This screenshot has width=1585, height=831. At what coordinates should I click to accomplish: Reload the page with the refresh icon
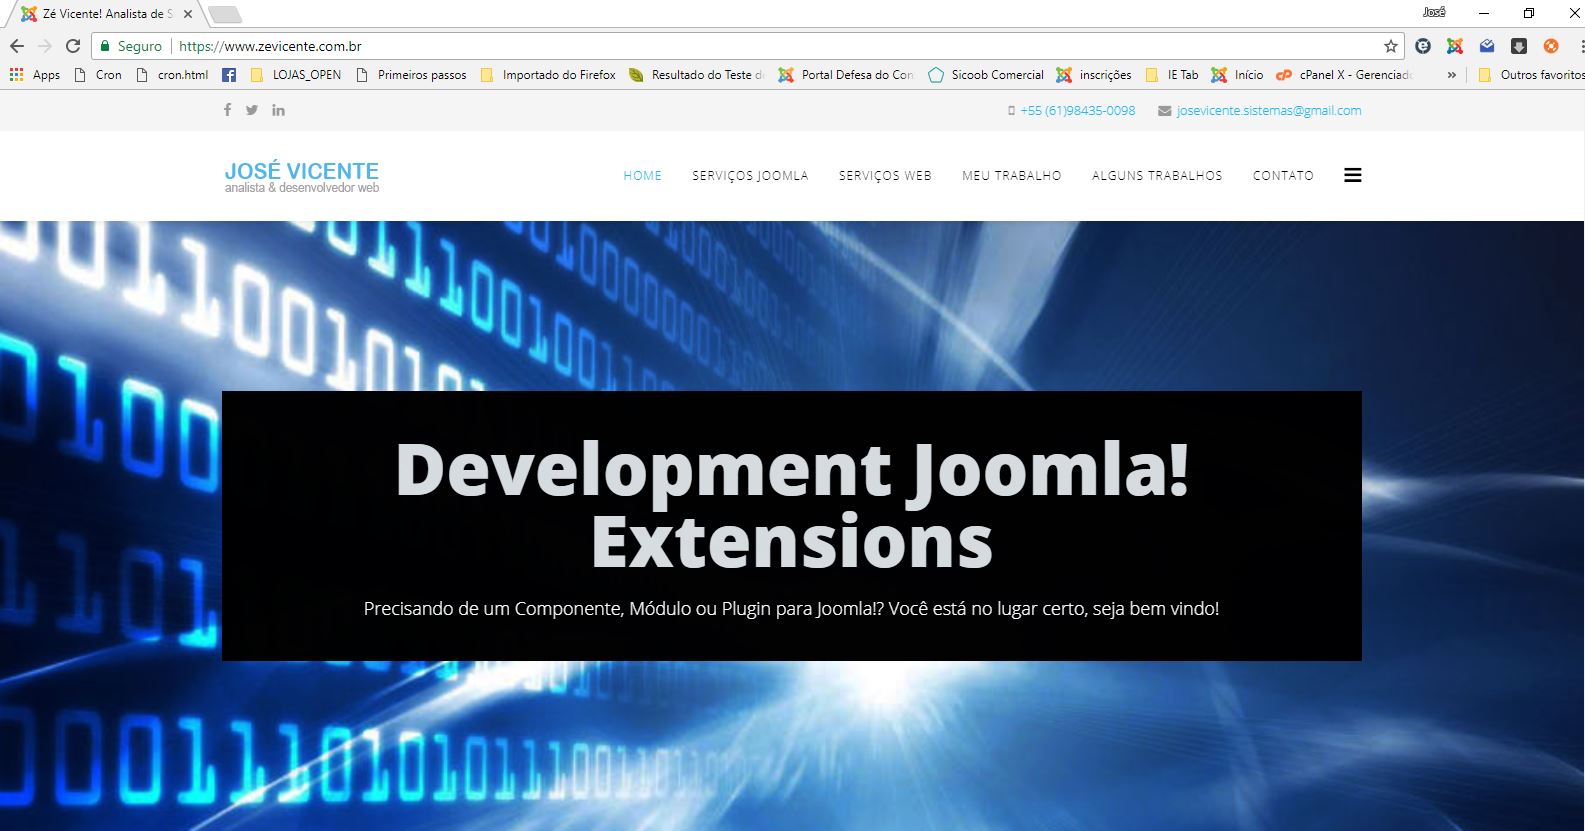(x=73, y=46)
